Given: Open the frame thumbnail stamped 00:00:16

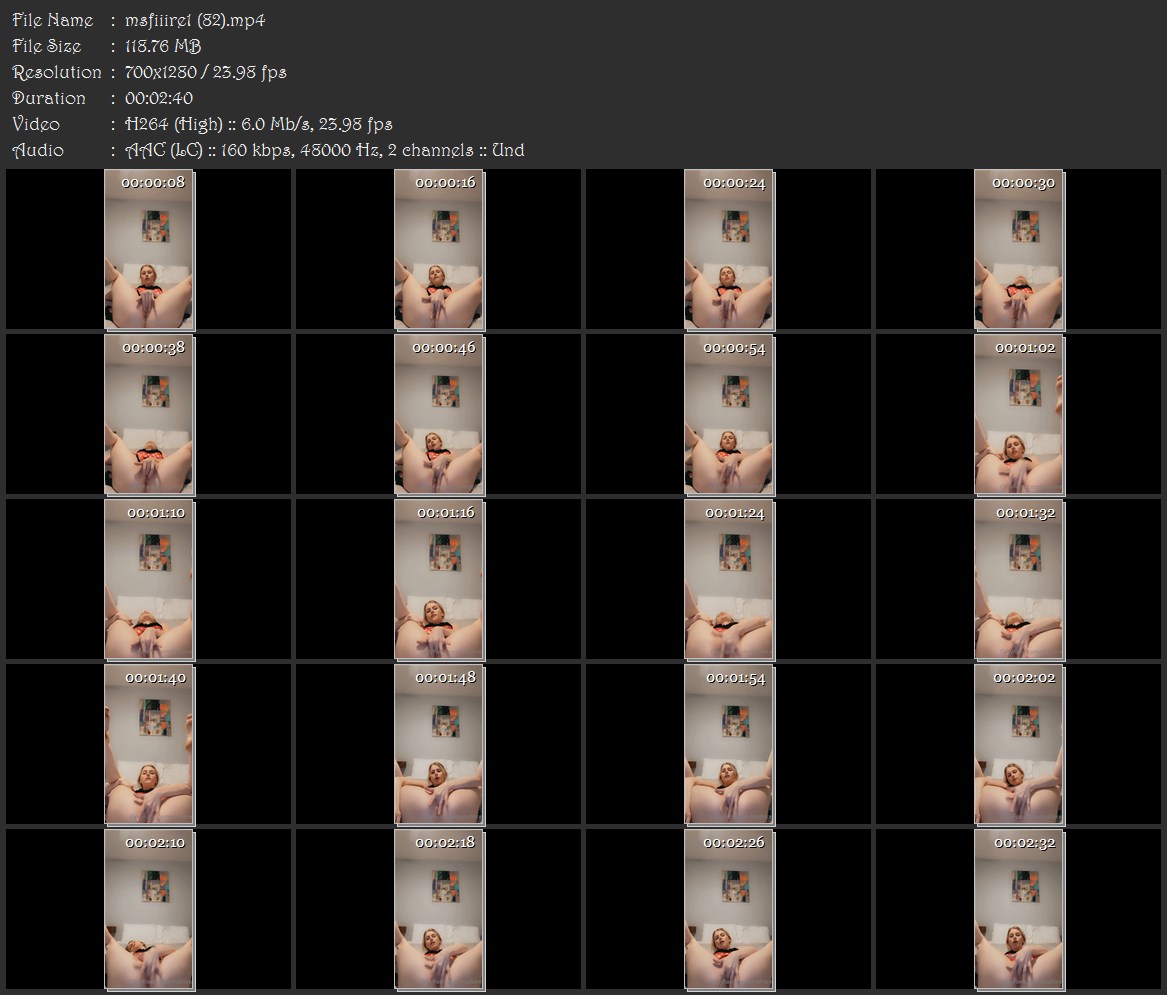Looking at the screenshot, I should click(x=439, y=249).
